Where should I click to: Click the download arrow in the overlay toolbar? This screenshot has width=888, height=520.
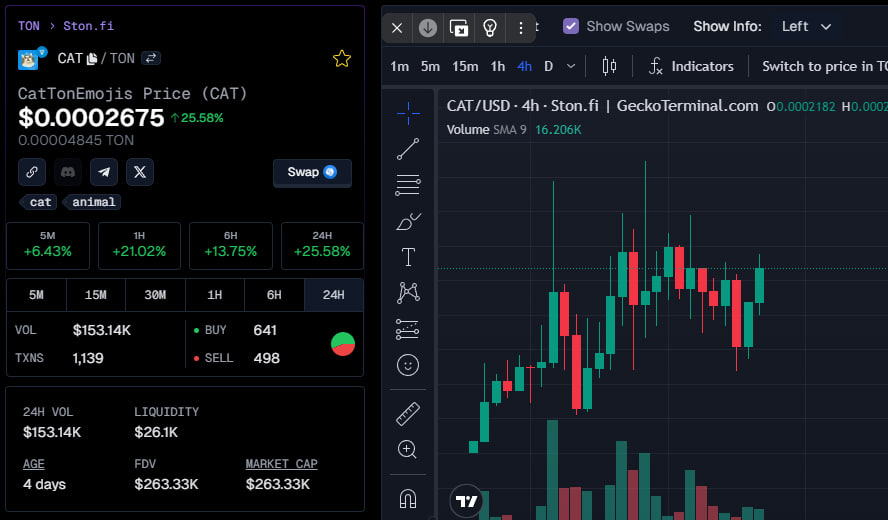pos(428,28)
